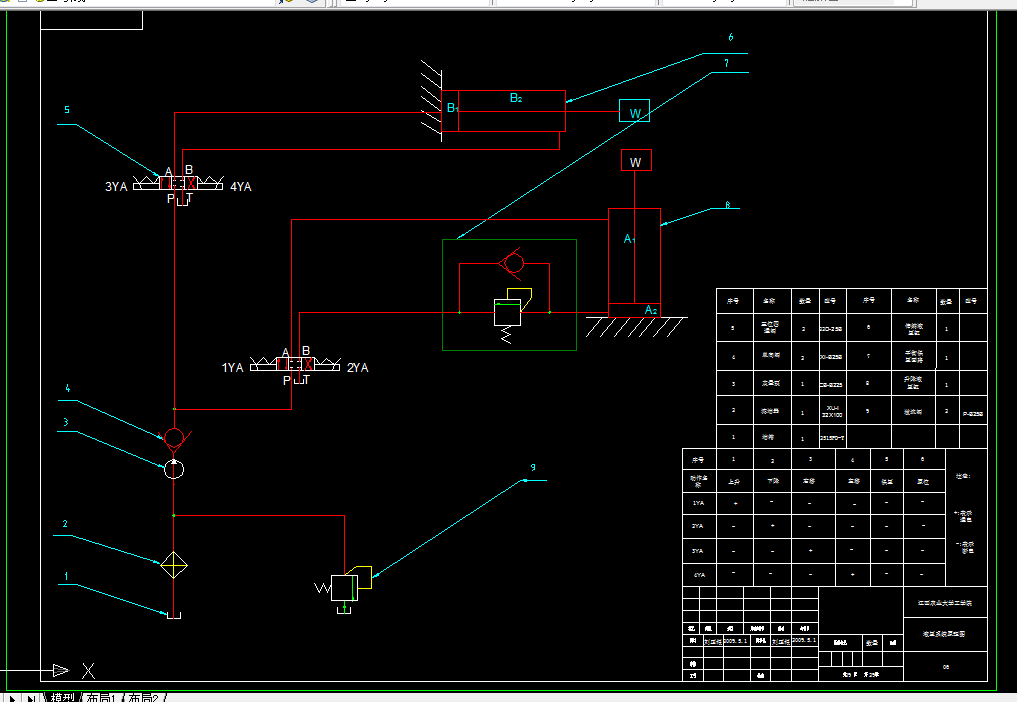Select the horizontal cylinder labeled B2
The image size is (1017, 702).
[x=503, y=111]
